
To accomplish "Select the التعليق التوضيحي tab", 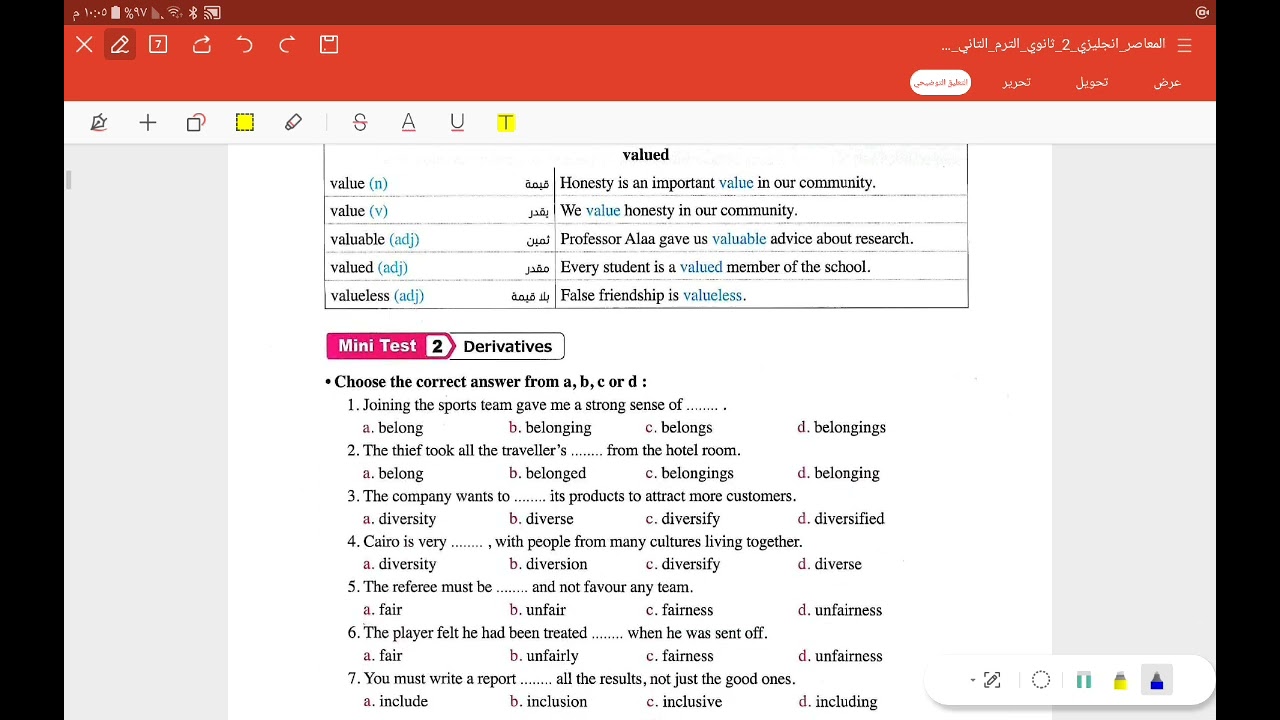I will pyautogui.click(x=940, y=82).
